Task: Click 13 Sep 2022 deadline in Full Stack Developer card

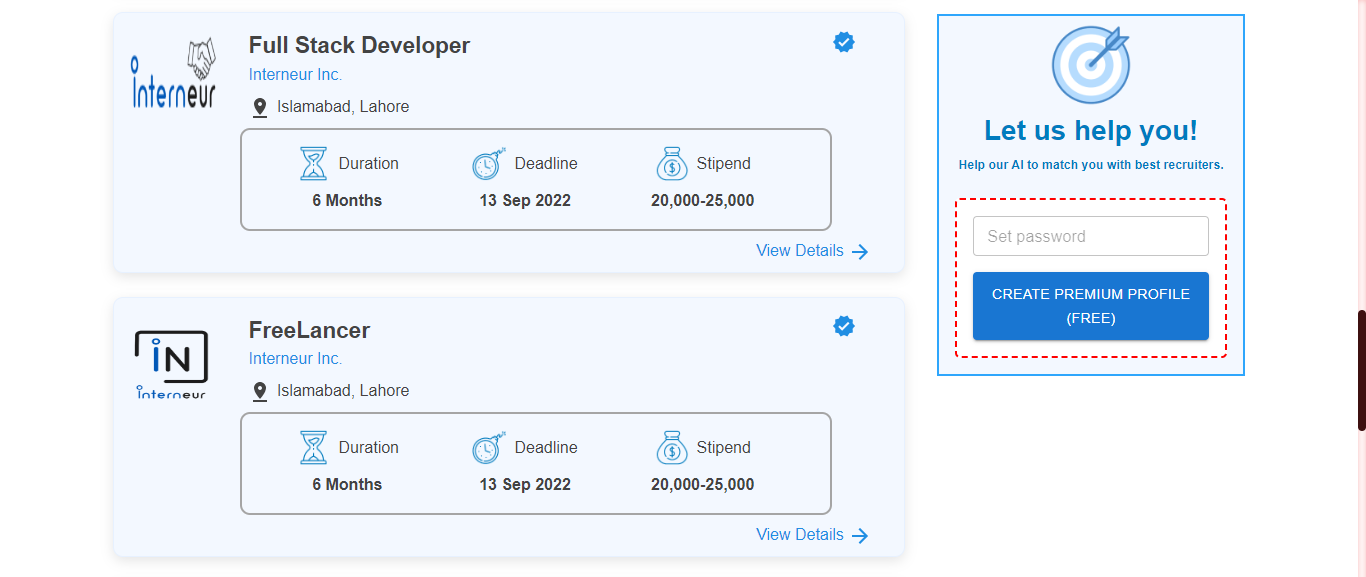Action: 525,200
